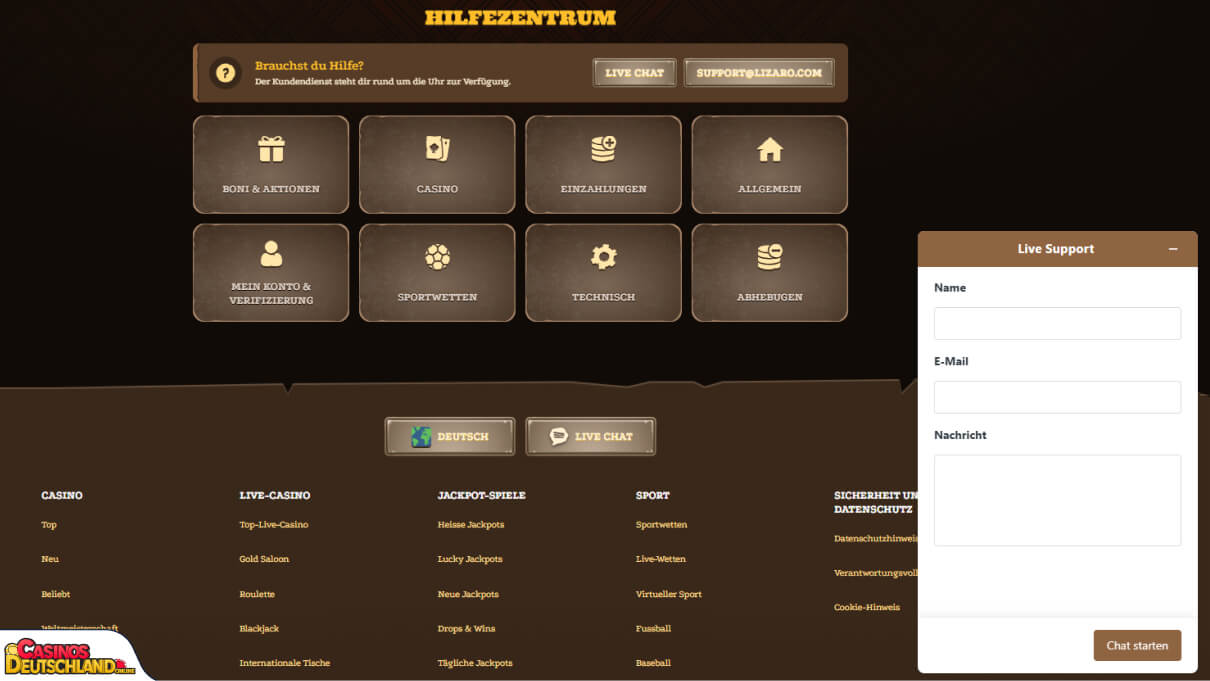
Task: Choose the Abhebungen coins-minus icon
Action: pos(770,257)
